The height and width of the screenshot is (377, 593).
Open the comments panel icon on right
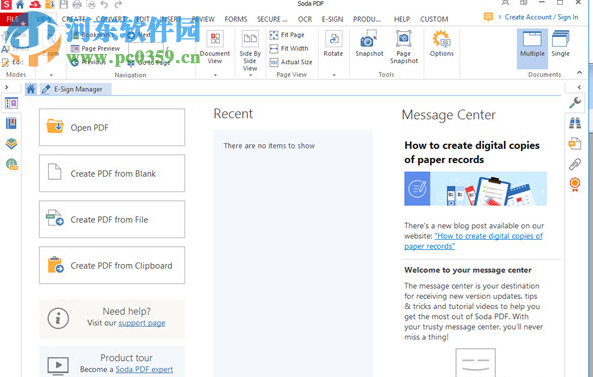tap(575, 144)
